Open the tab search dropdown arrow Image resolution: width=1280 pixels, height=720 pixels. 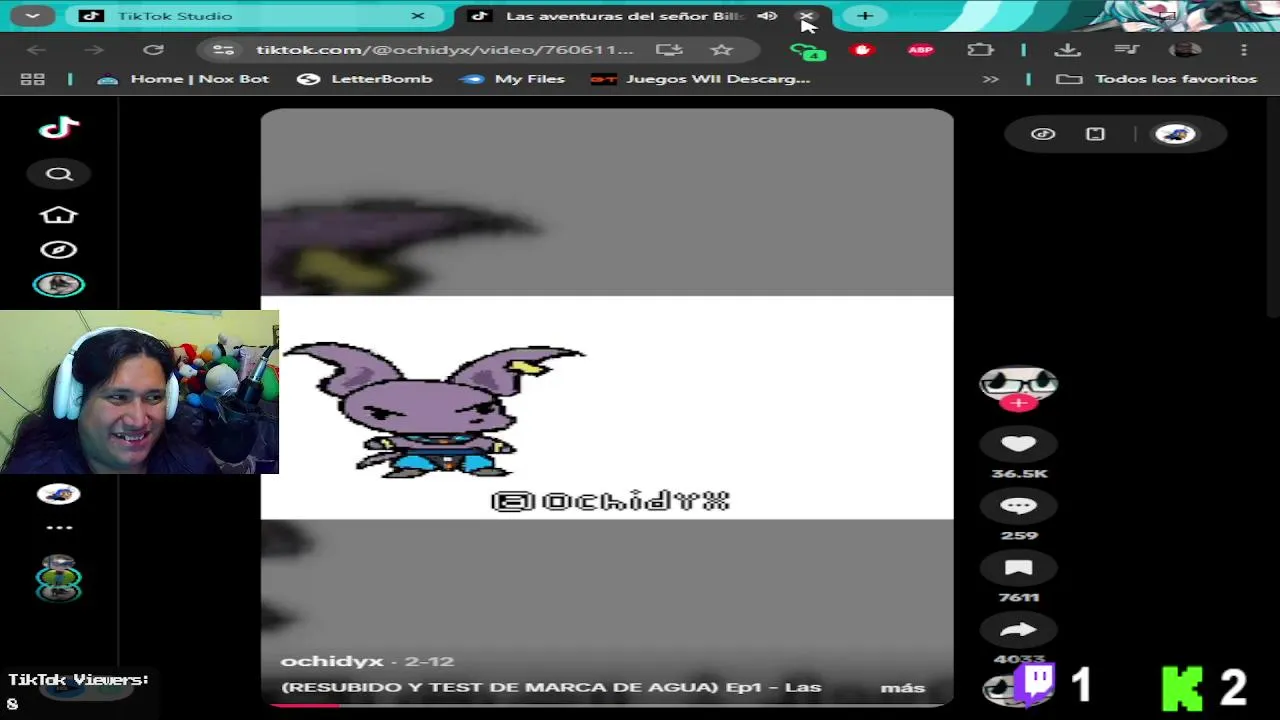coord(33,16)
